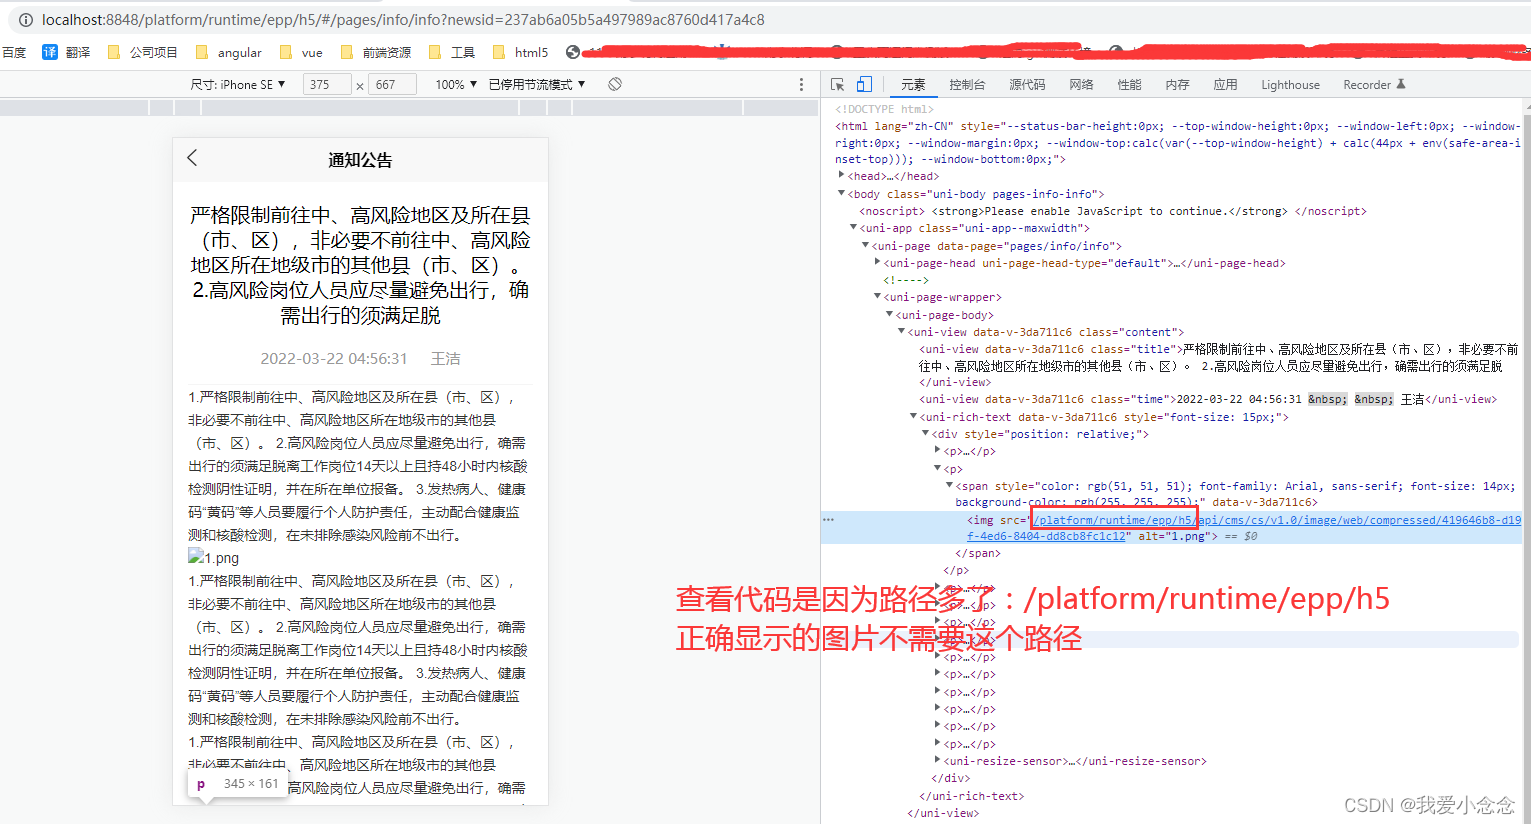The width and height of the screenshot is (1531, 824).
Task: Collapse the div position relative node
Action: (x=925, y=434)
